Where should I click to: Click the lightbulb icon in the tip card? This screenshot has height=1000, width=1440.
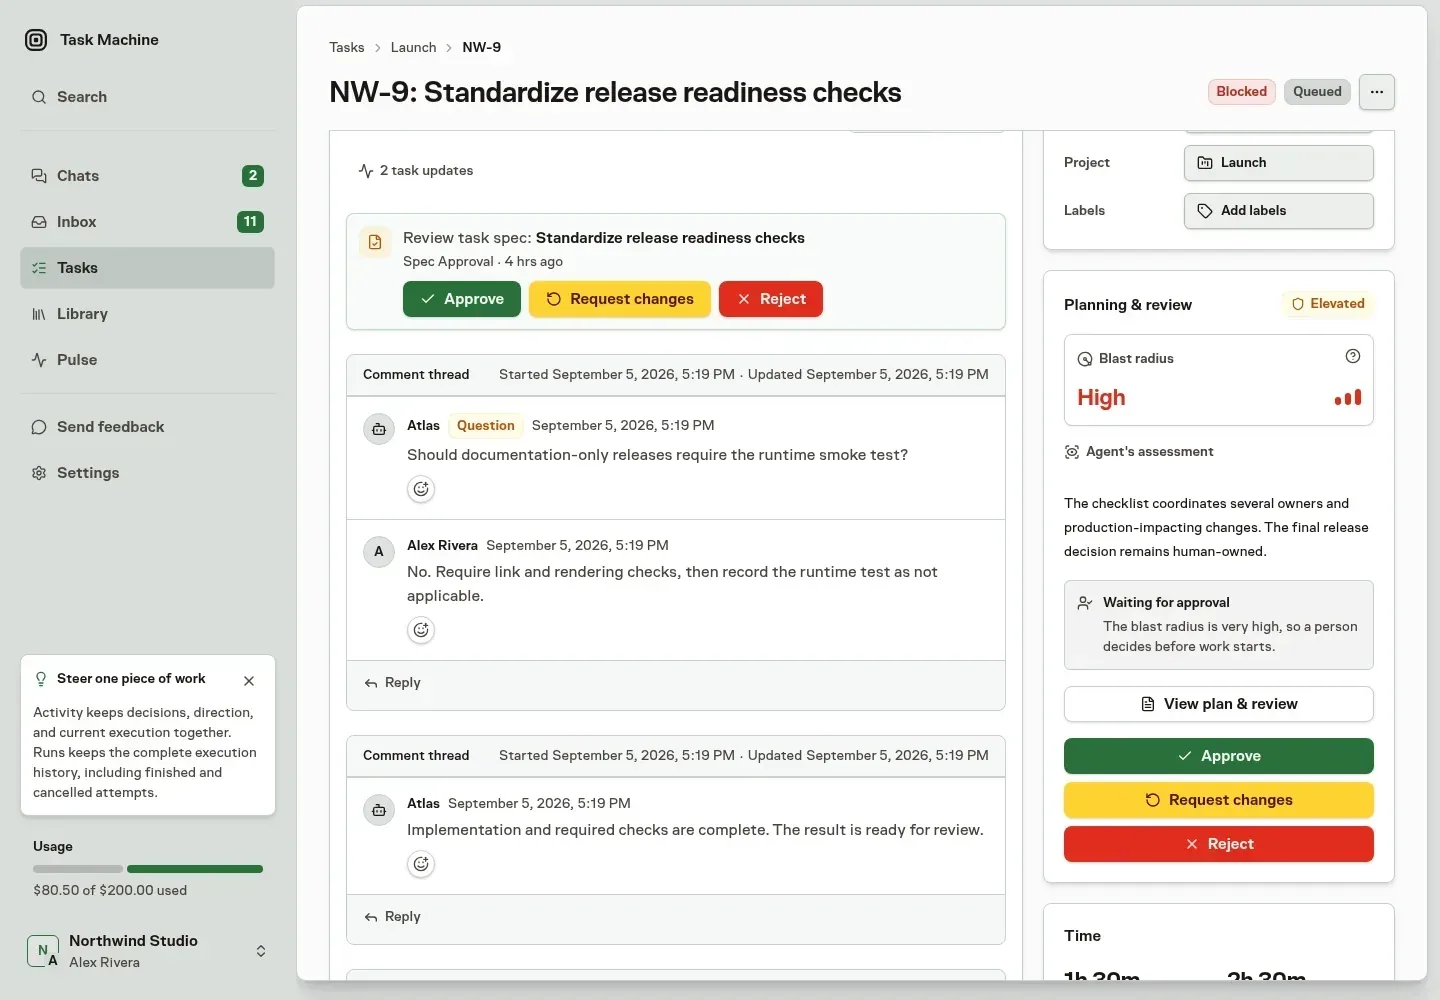[x=41, y=679]
